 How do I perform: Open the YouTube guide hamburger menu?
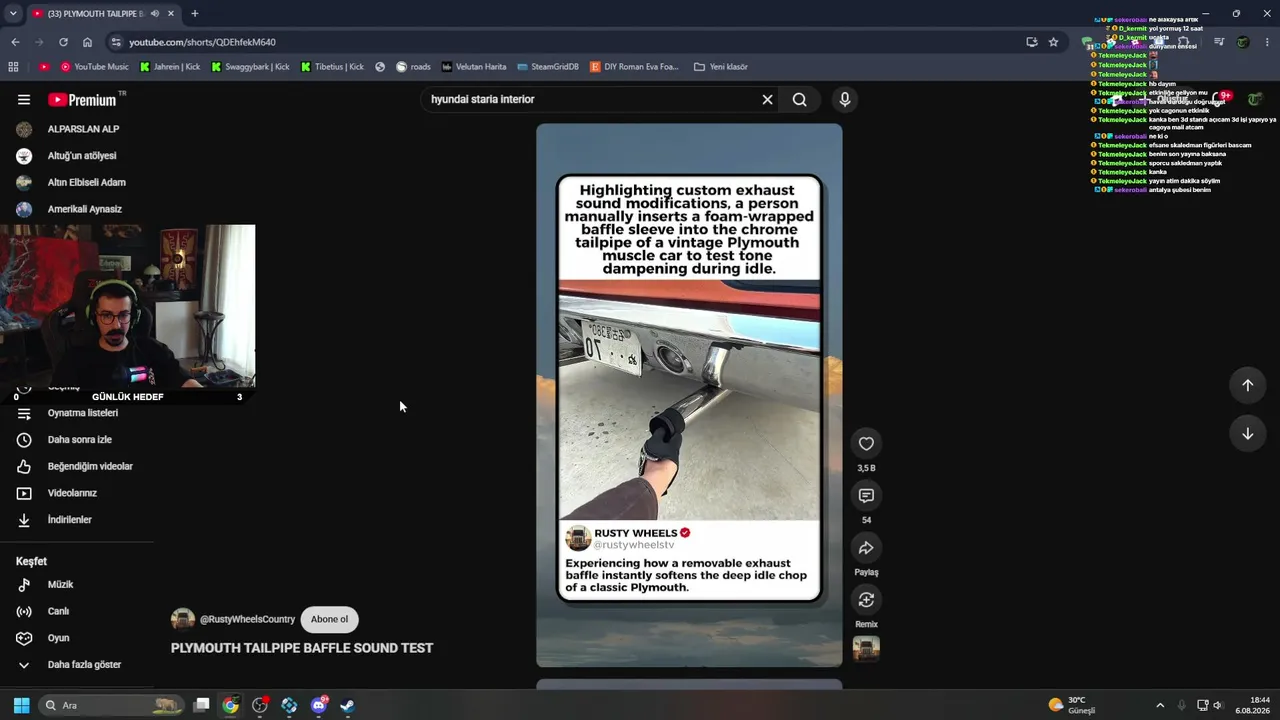click(x=24, y=99)
